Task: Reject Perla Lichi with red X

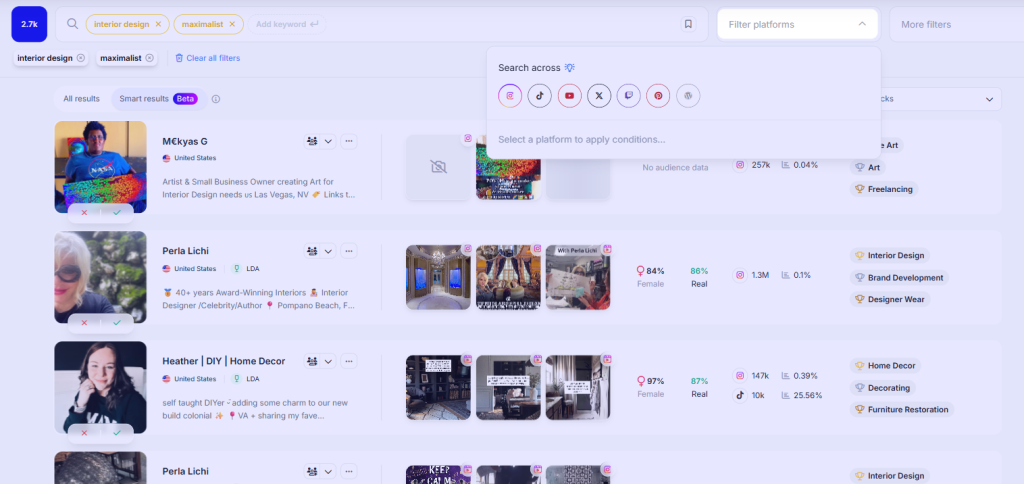Action: click(x=84, y=322)
